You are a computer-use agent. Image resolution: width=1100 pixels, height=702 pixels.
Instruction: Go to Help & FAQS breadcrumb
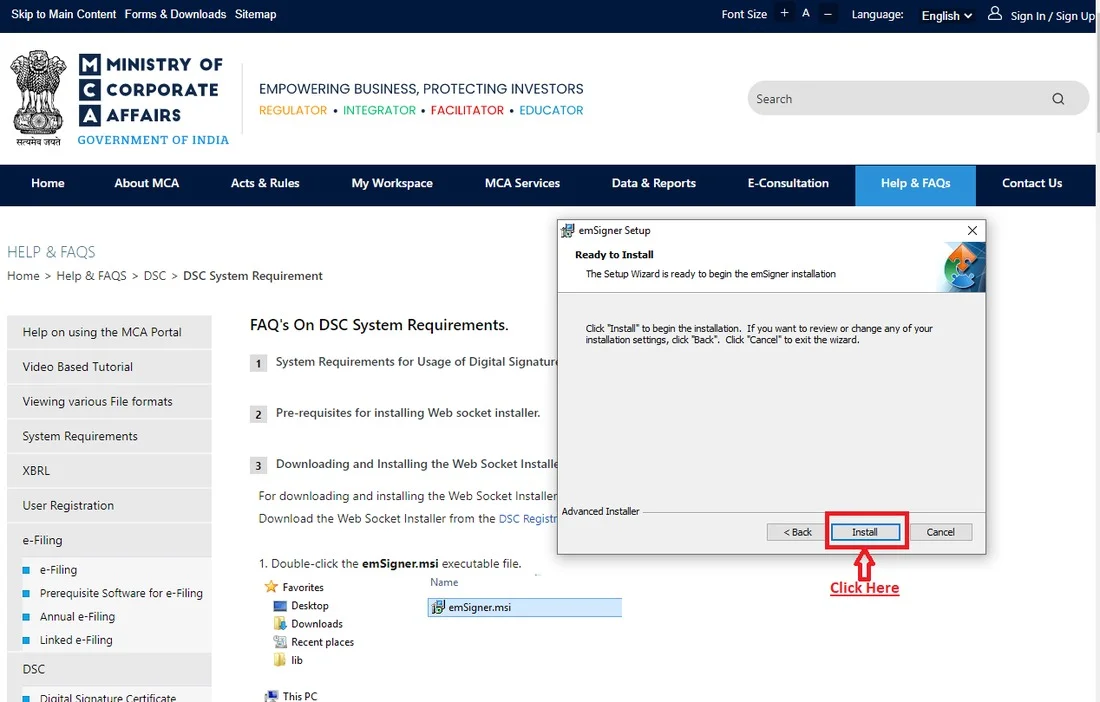pos(91,276)
